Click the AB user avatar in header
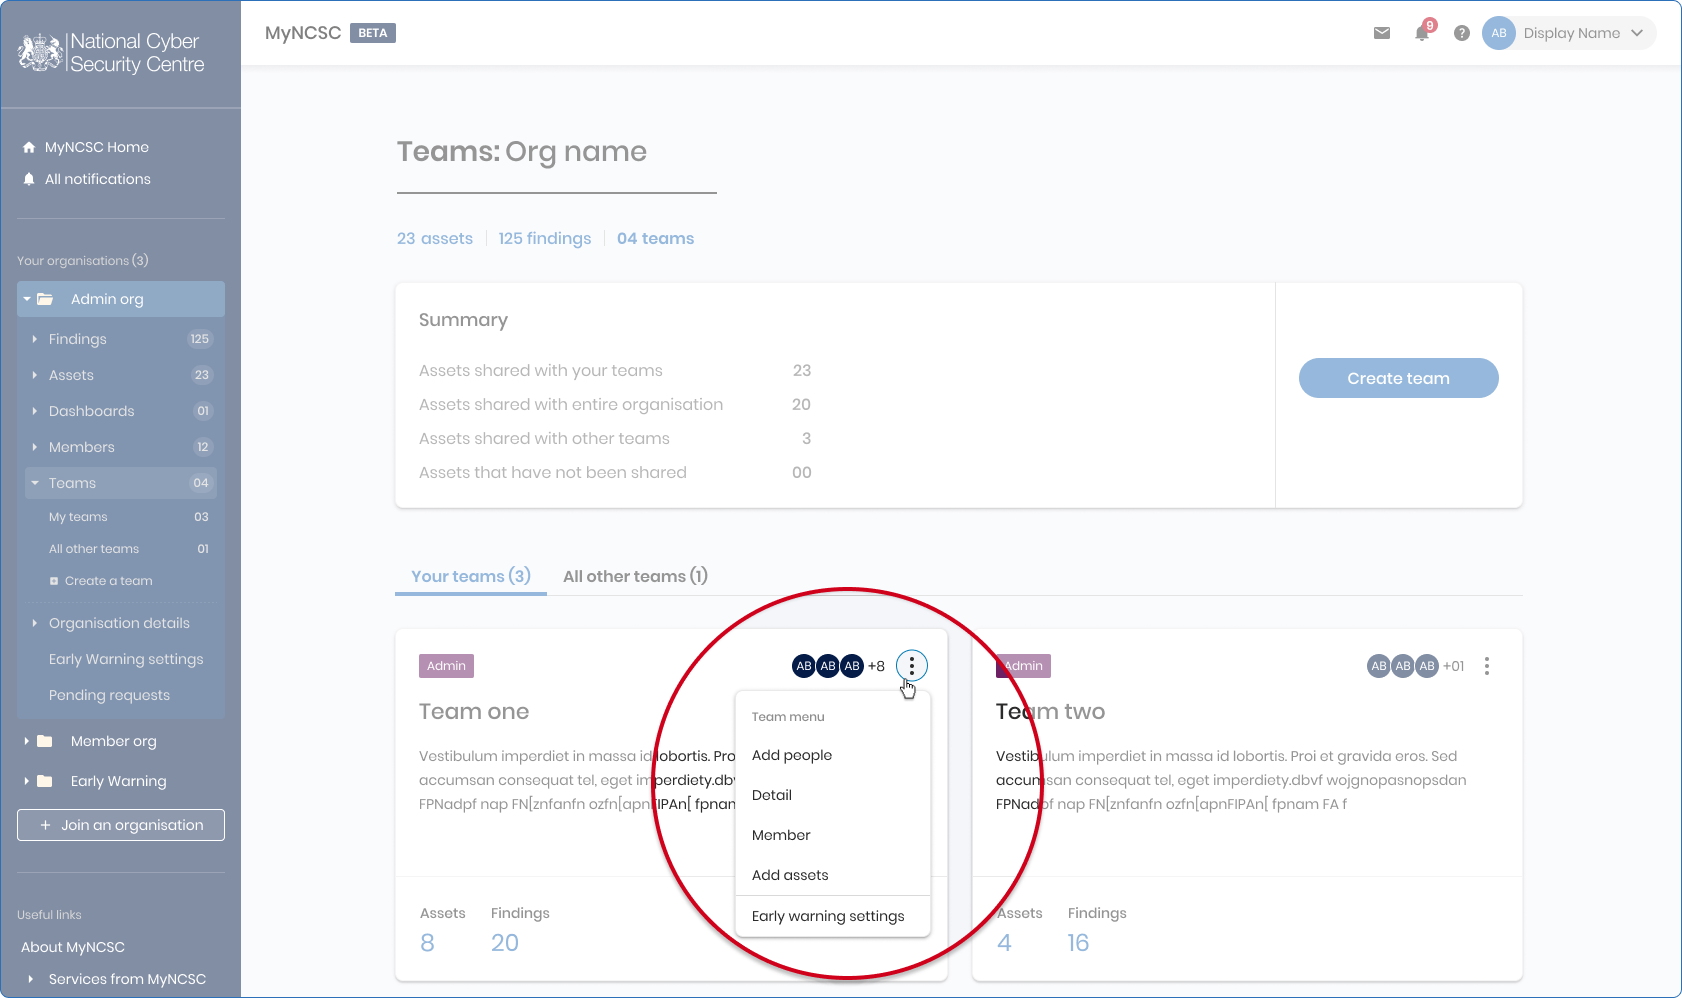Image resolution: width=1682 pixels, height=998 pixels. pyautogui.click(x=1499, y=33)
